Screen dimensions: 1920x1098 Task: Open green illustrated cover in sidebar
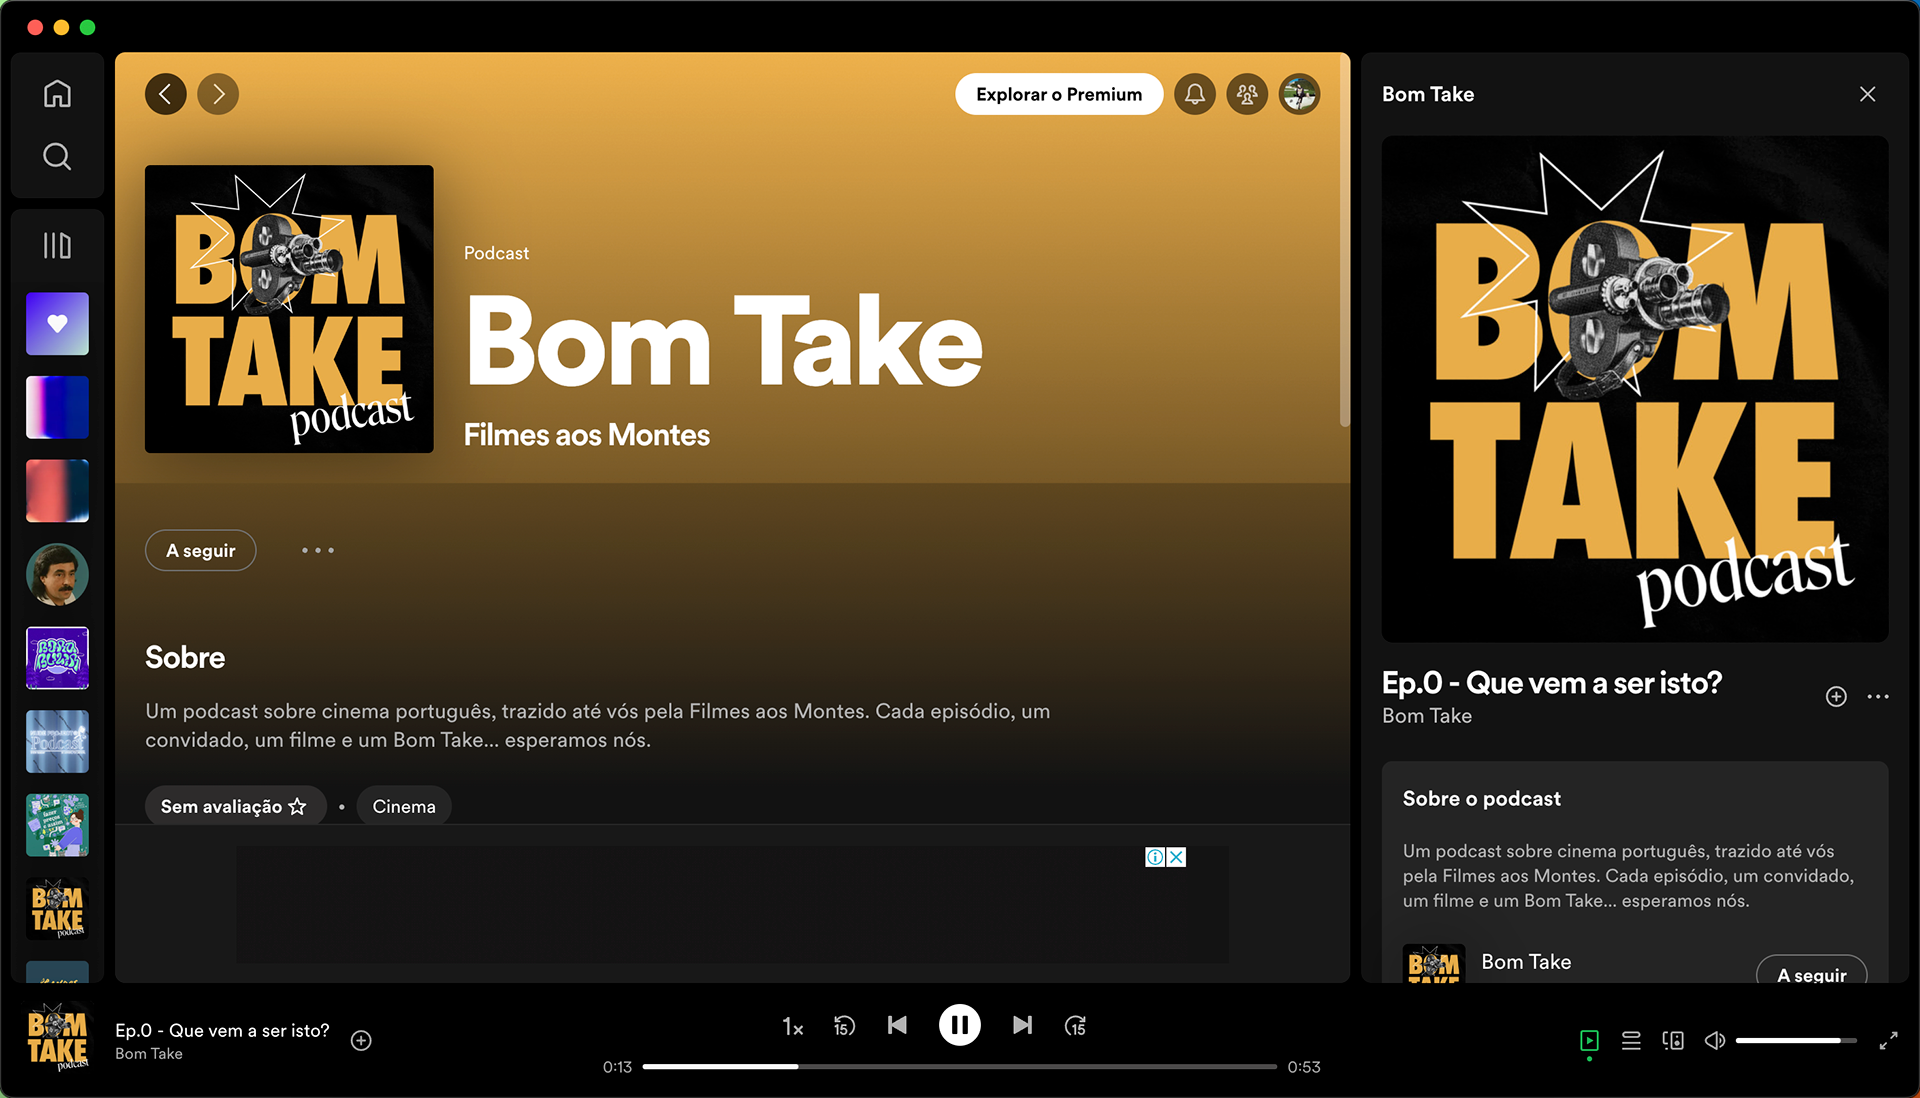point(57,825)
